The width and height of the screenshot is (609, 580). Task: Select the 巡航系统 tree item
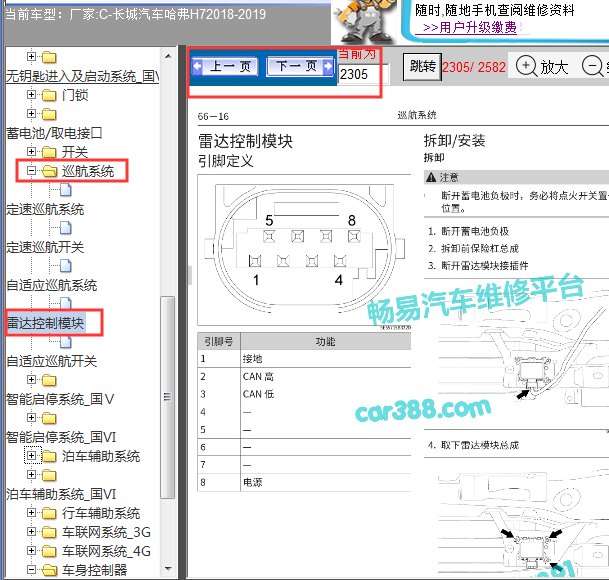[88, 171]
